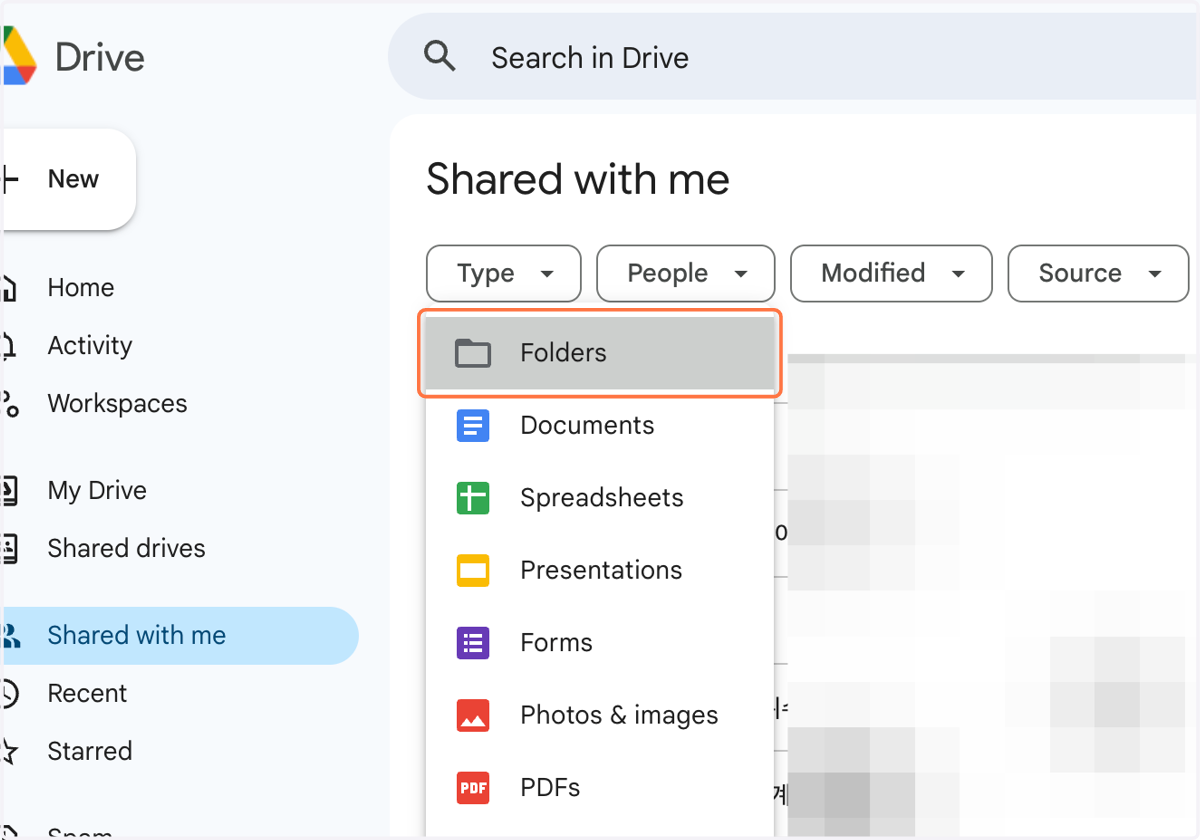The width and height of the screenshot is (1200, 840).
Task: Open the Type filter dropdown
Action: [x=504, y=273]
